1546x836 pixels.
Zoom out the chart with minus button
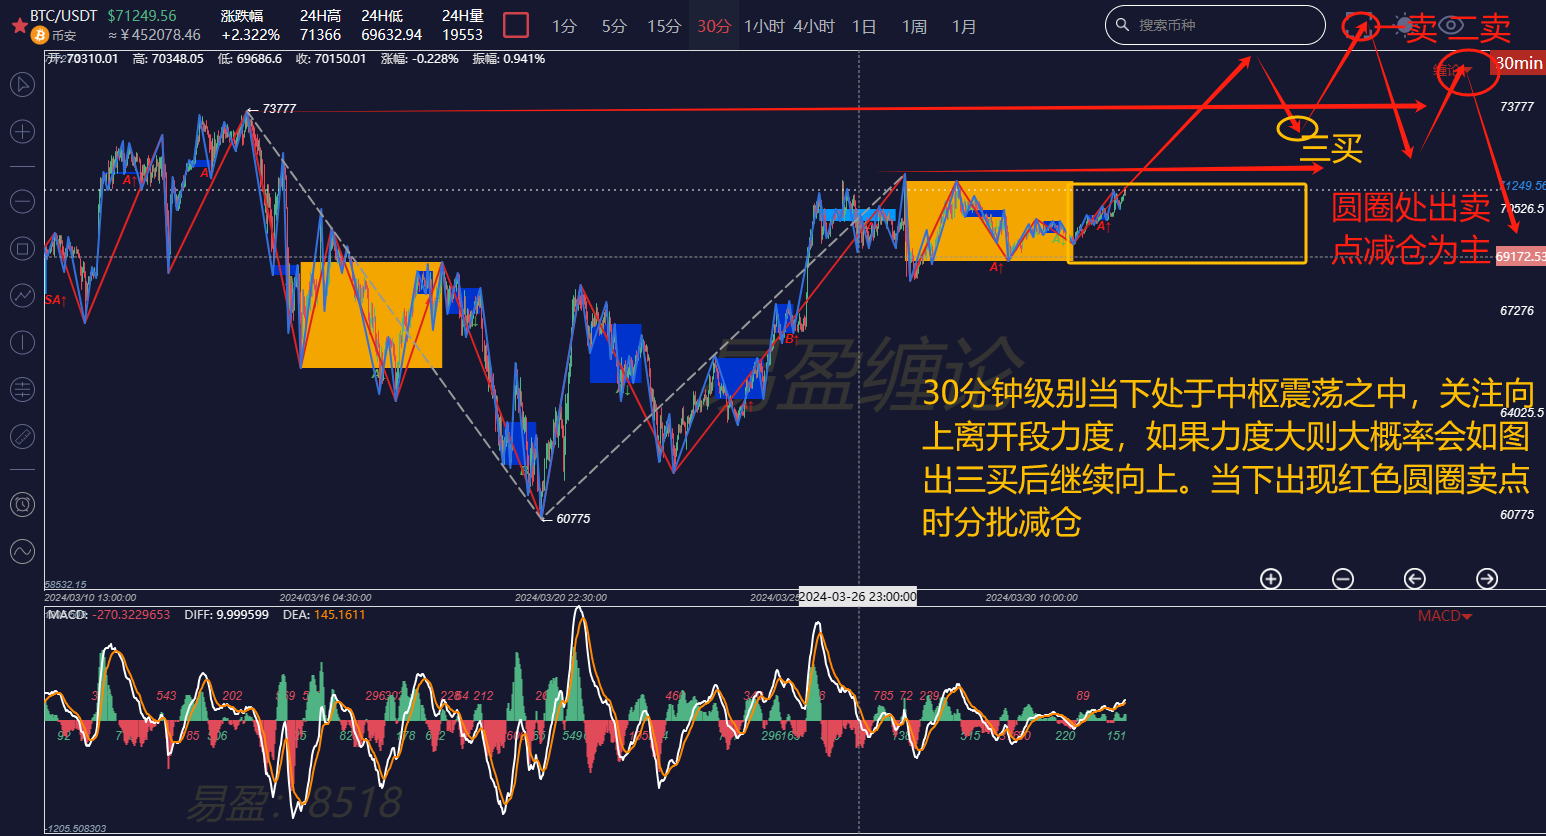pyautogui.click(x=1343, y=578)
